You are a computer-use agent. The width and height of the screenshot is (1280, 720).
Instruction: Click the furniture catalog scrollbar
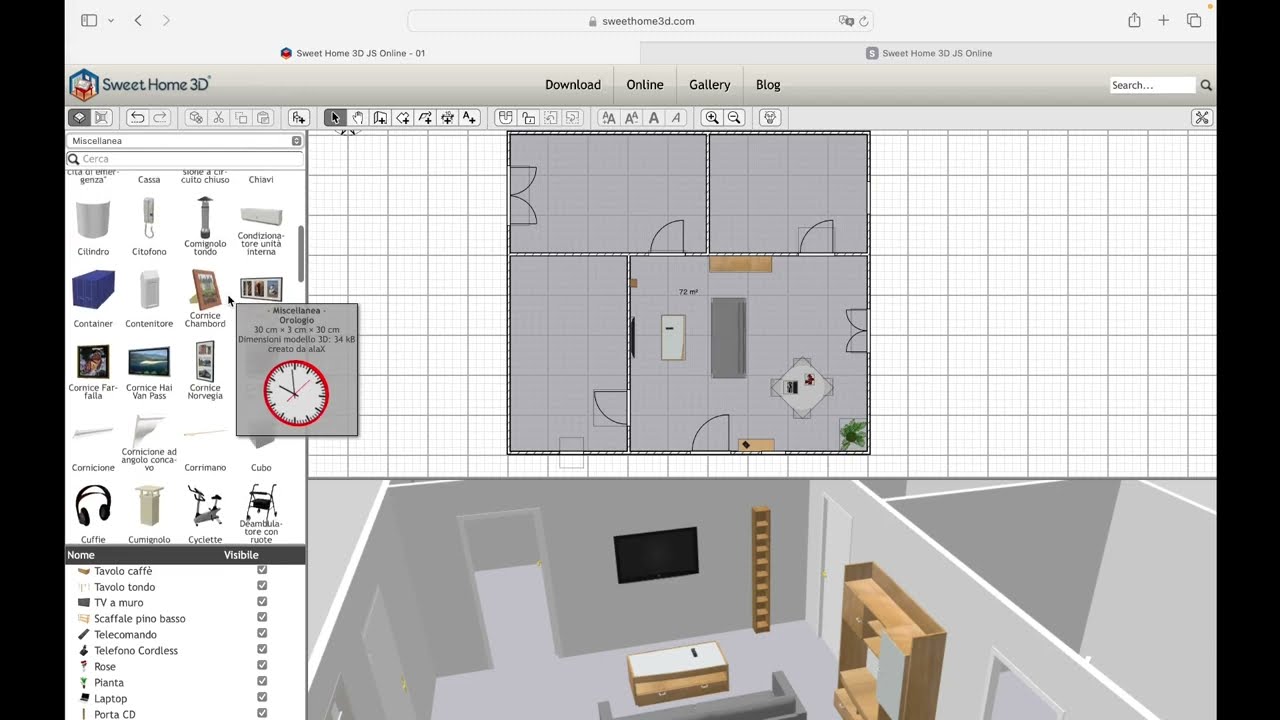click(301, 253)
